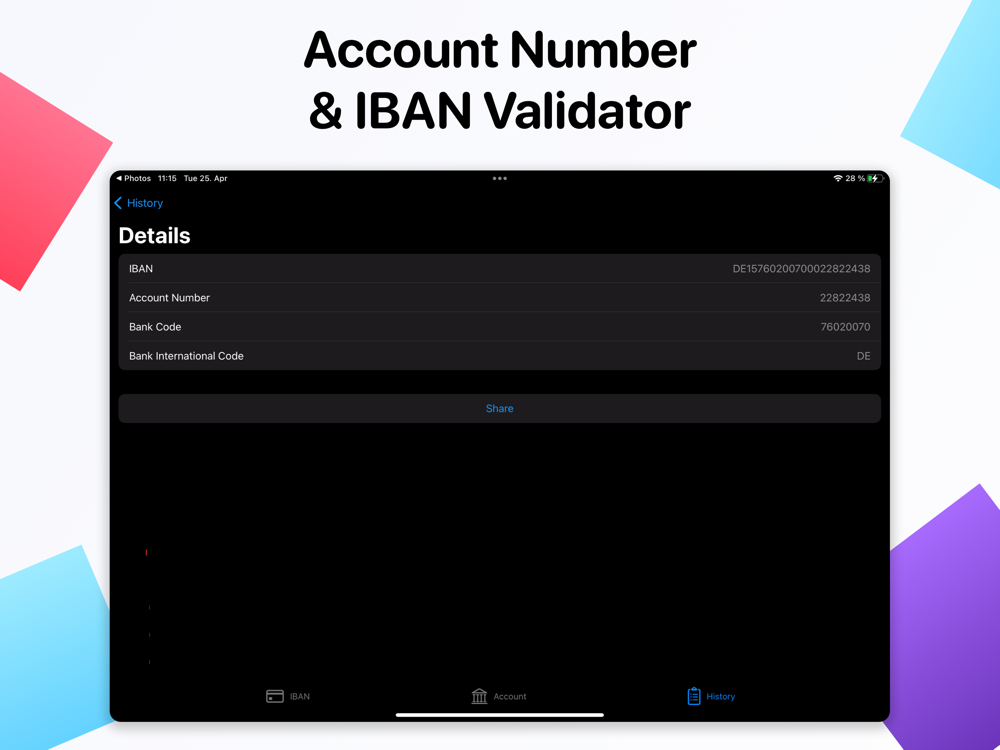Tap the Account Number row

499,298
